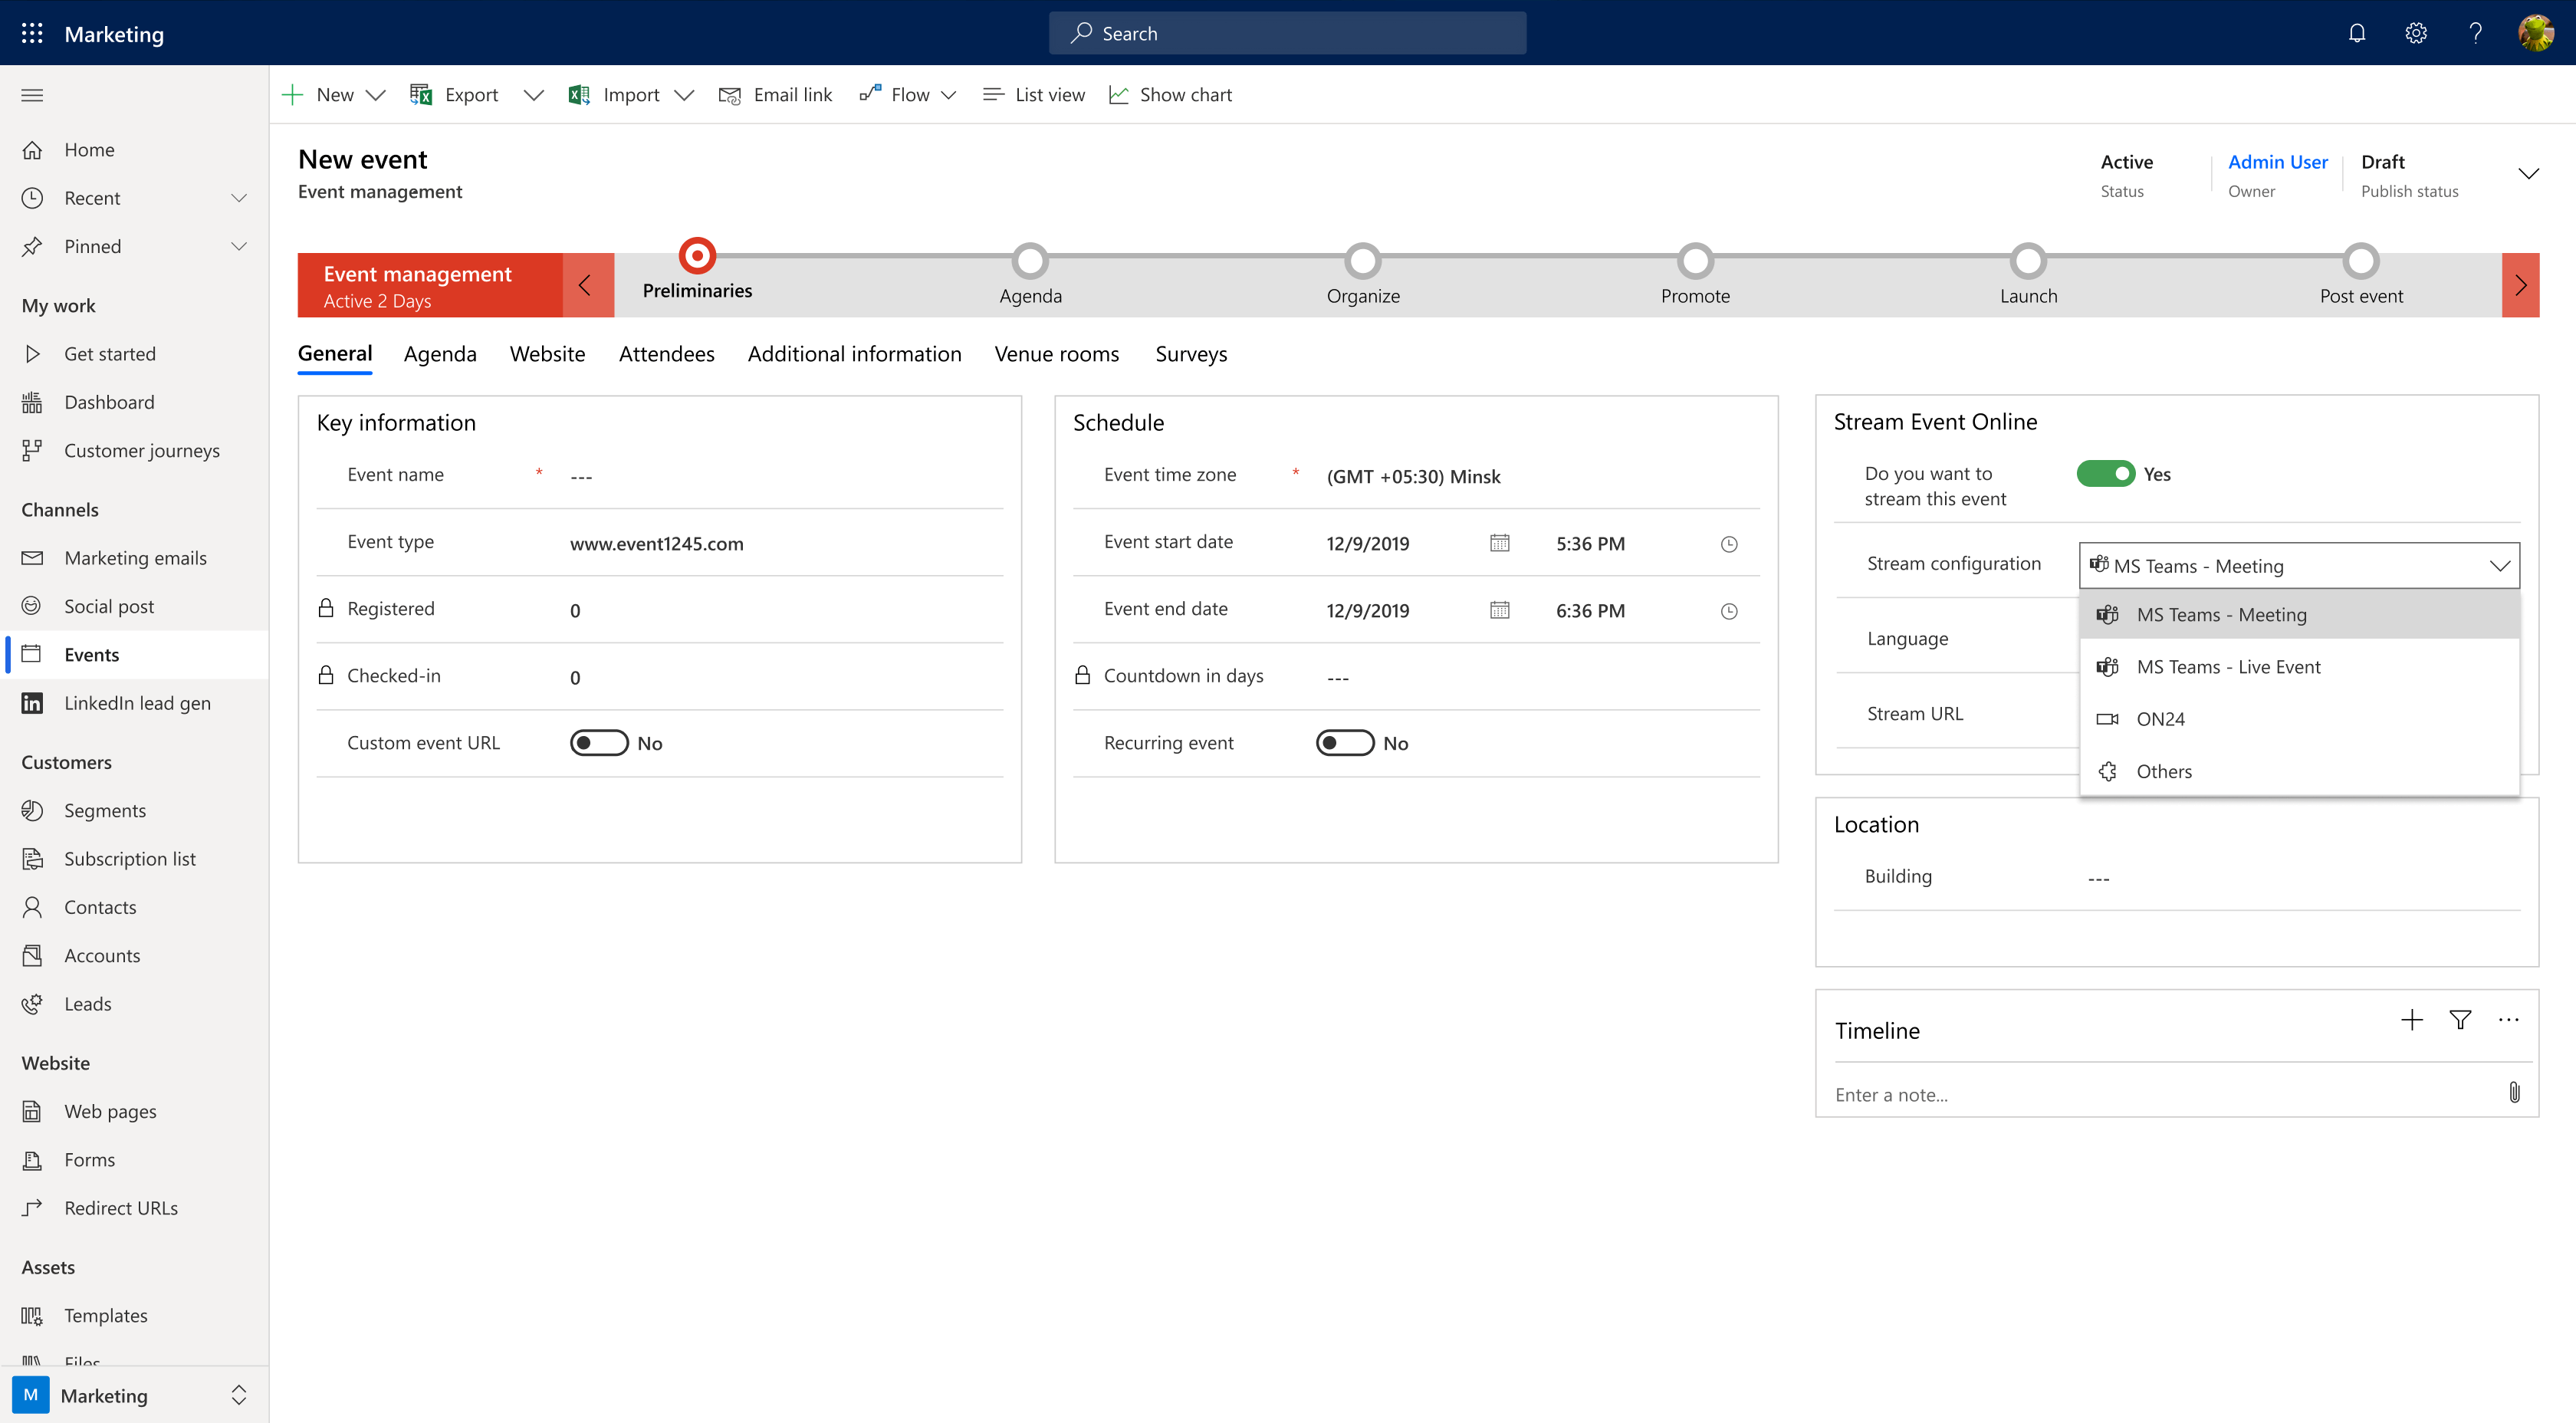The height and width of the screenshot is (1423, 2576).
Task: Click the Marketing emails channel icon
Action: [31, 557]
